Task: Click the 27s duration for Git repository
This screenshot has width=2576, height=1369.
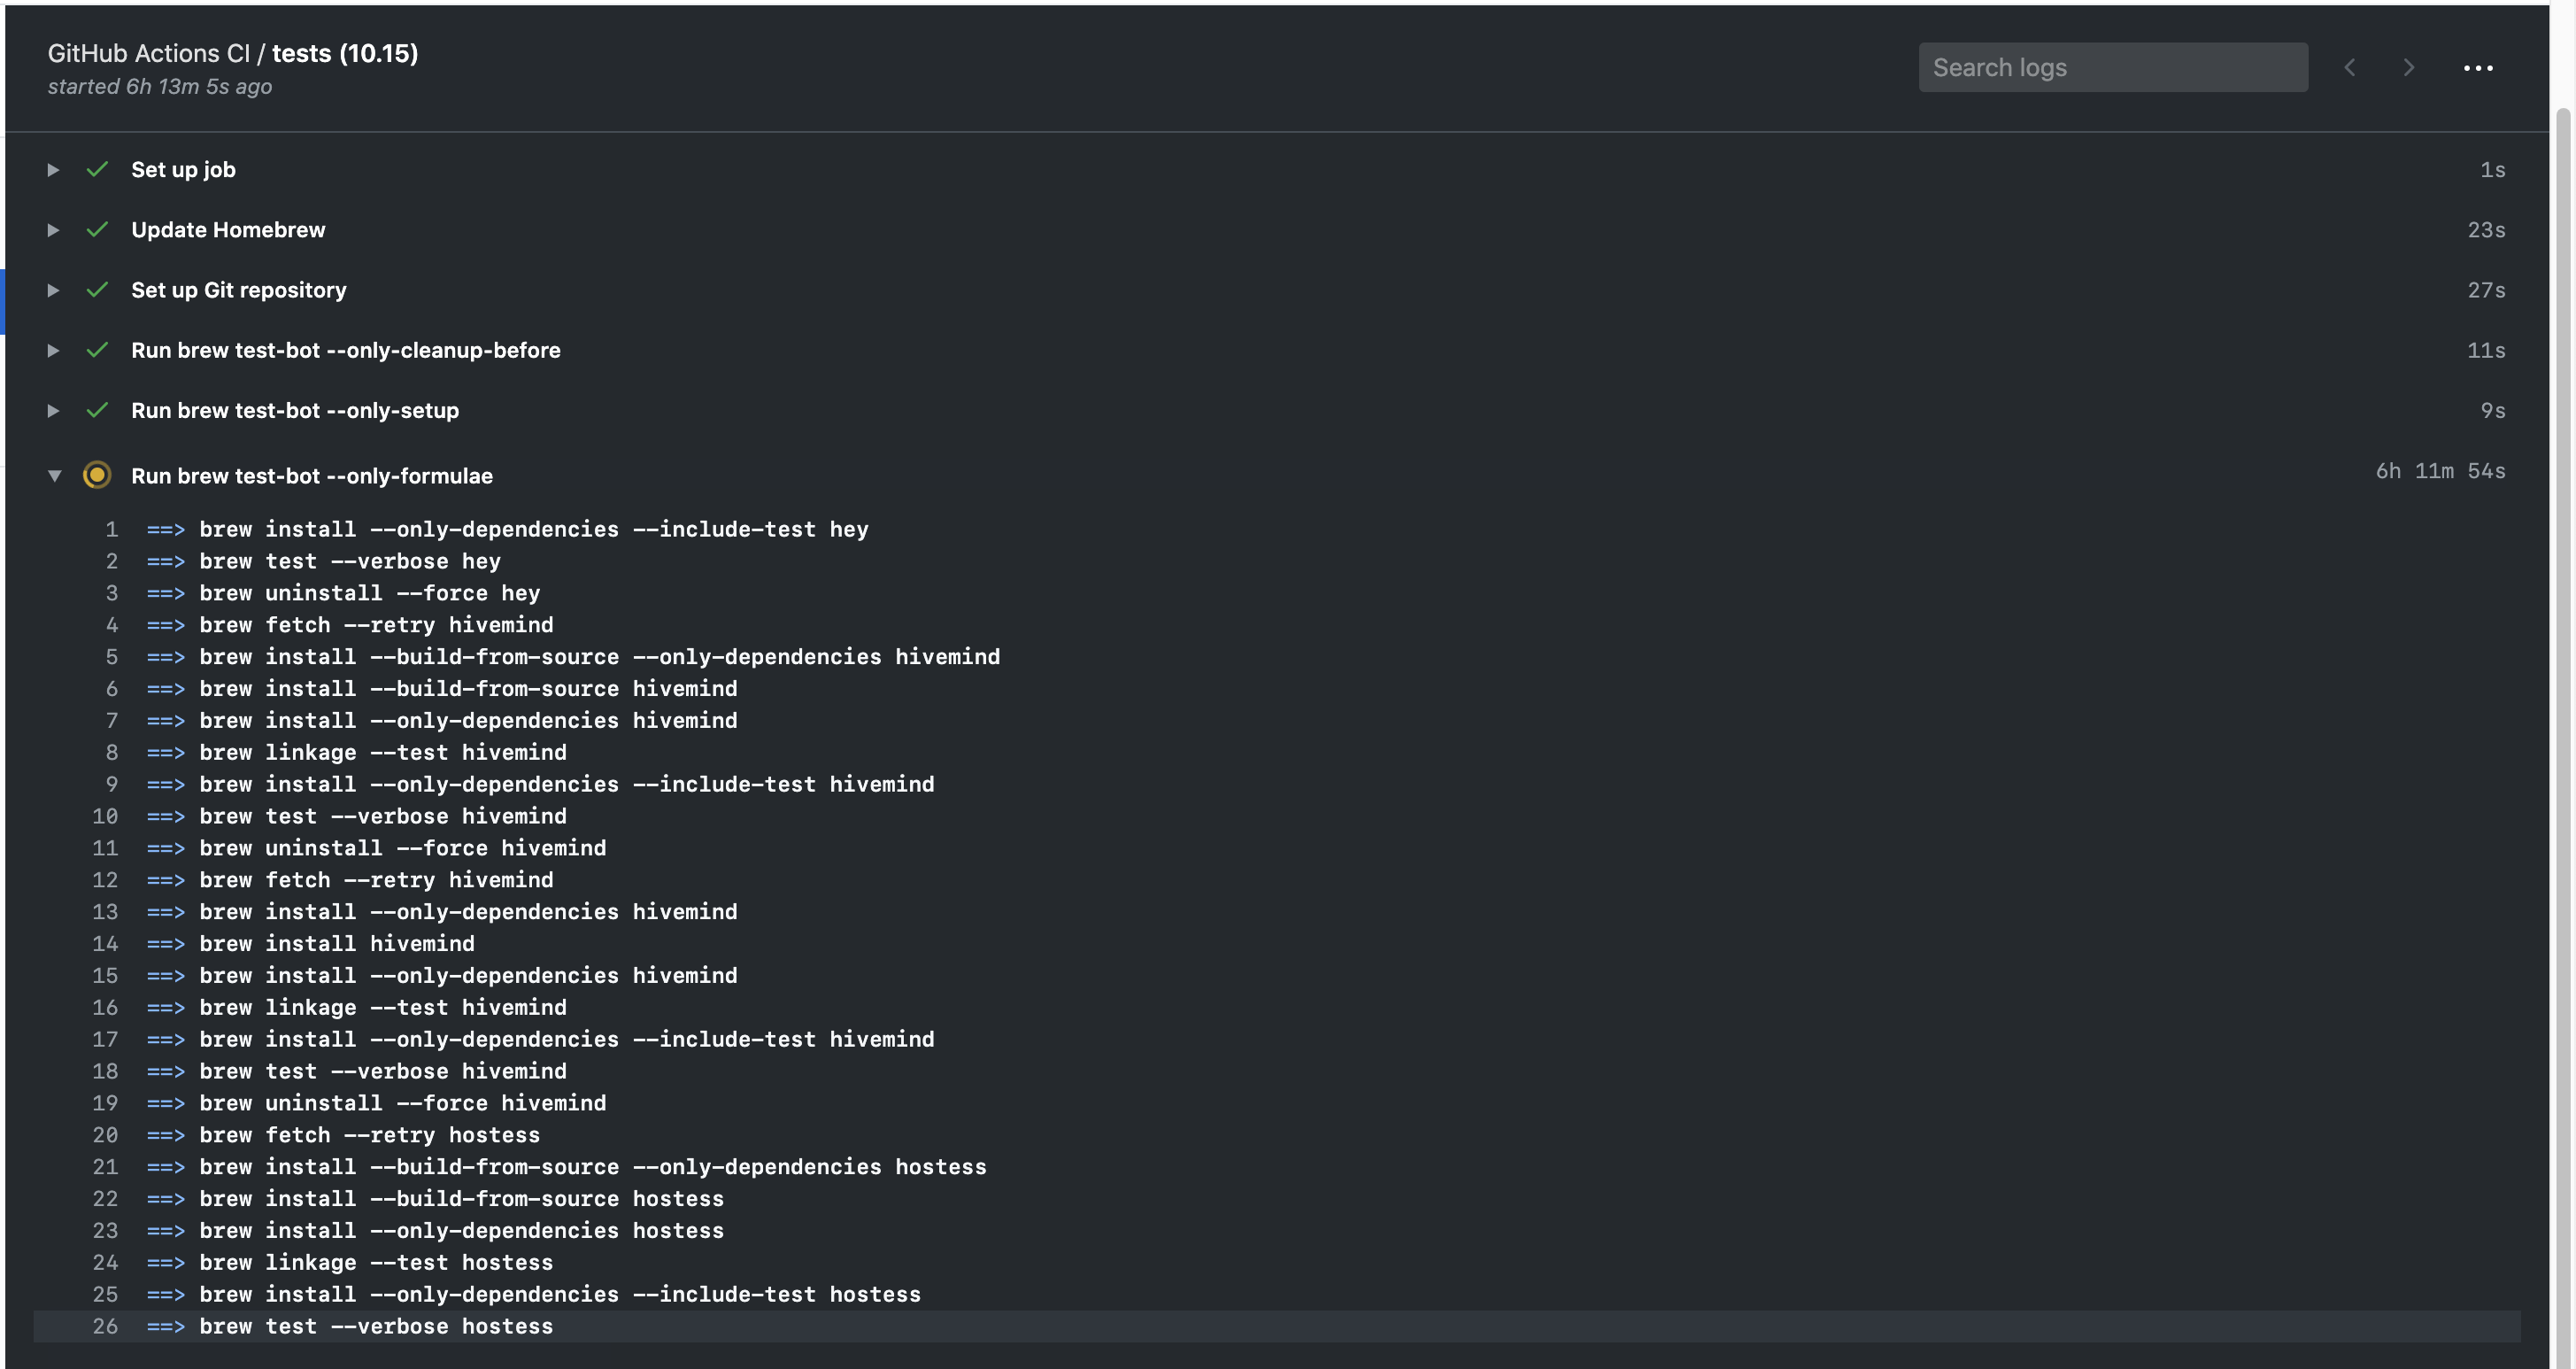Action: (x=2486, y=290)
